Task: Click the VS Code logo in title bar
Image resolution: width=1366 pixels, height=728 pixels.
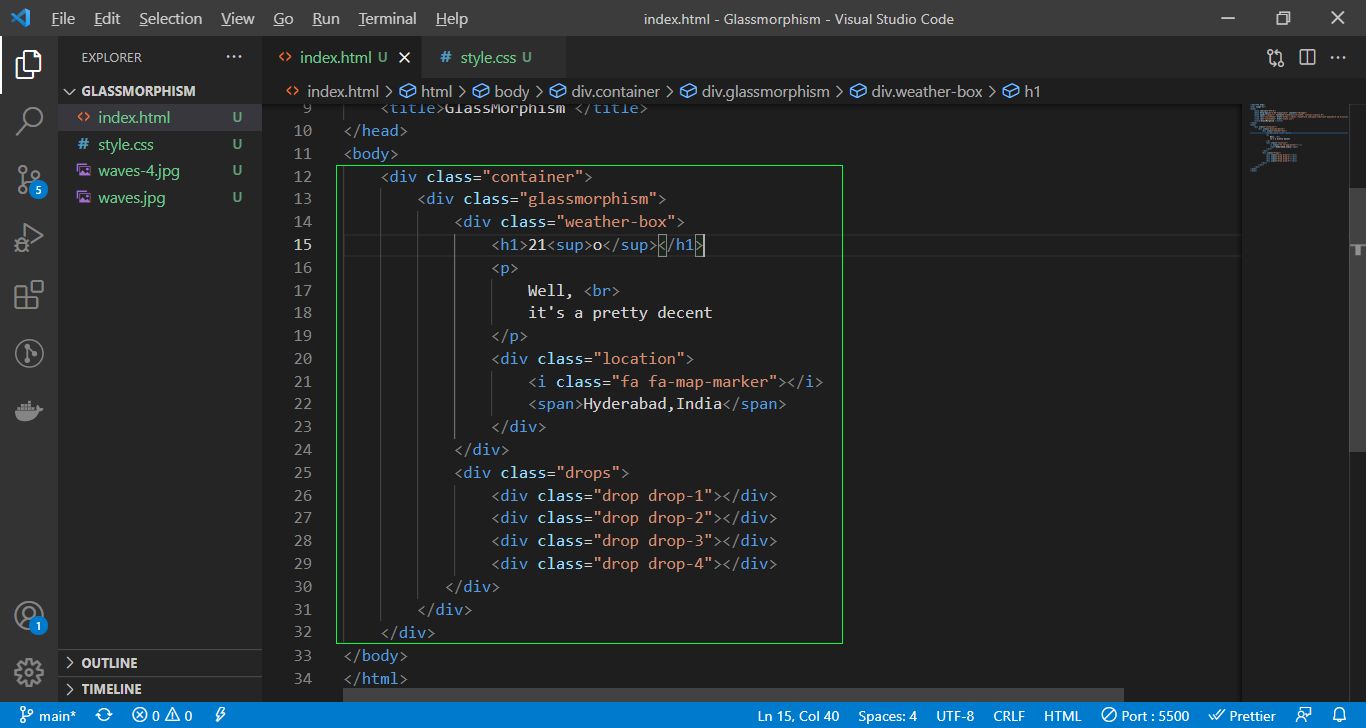Action: coord(22,19)
